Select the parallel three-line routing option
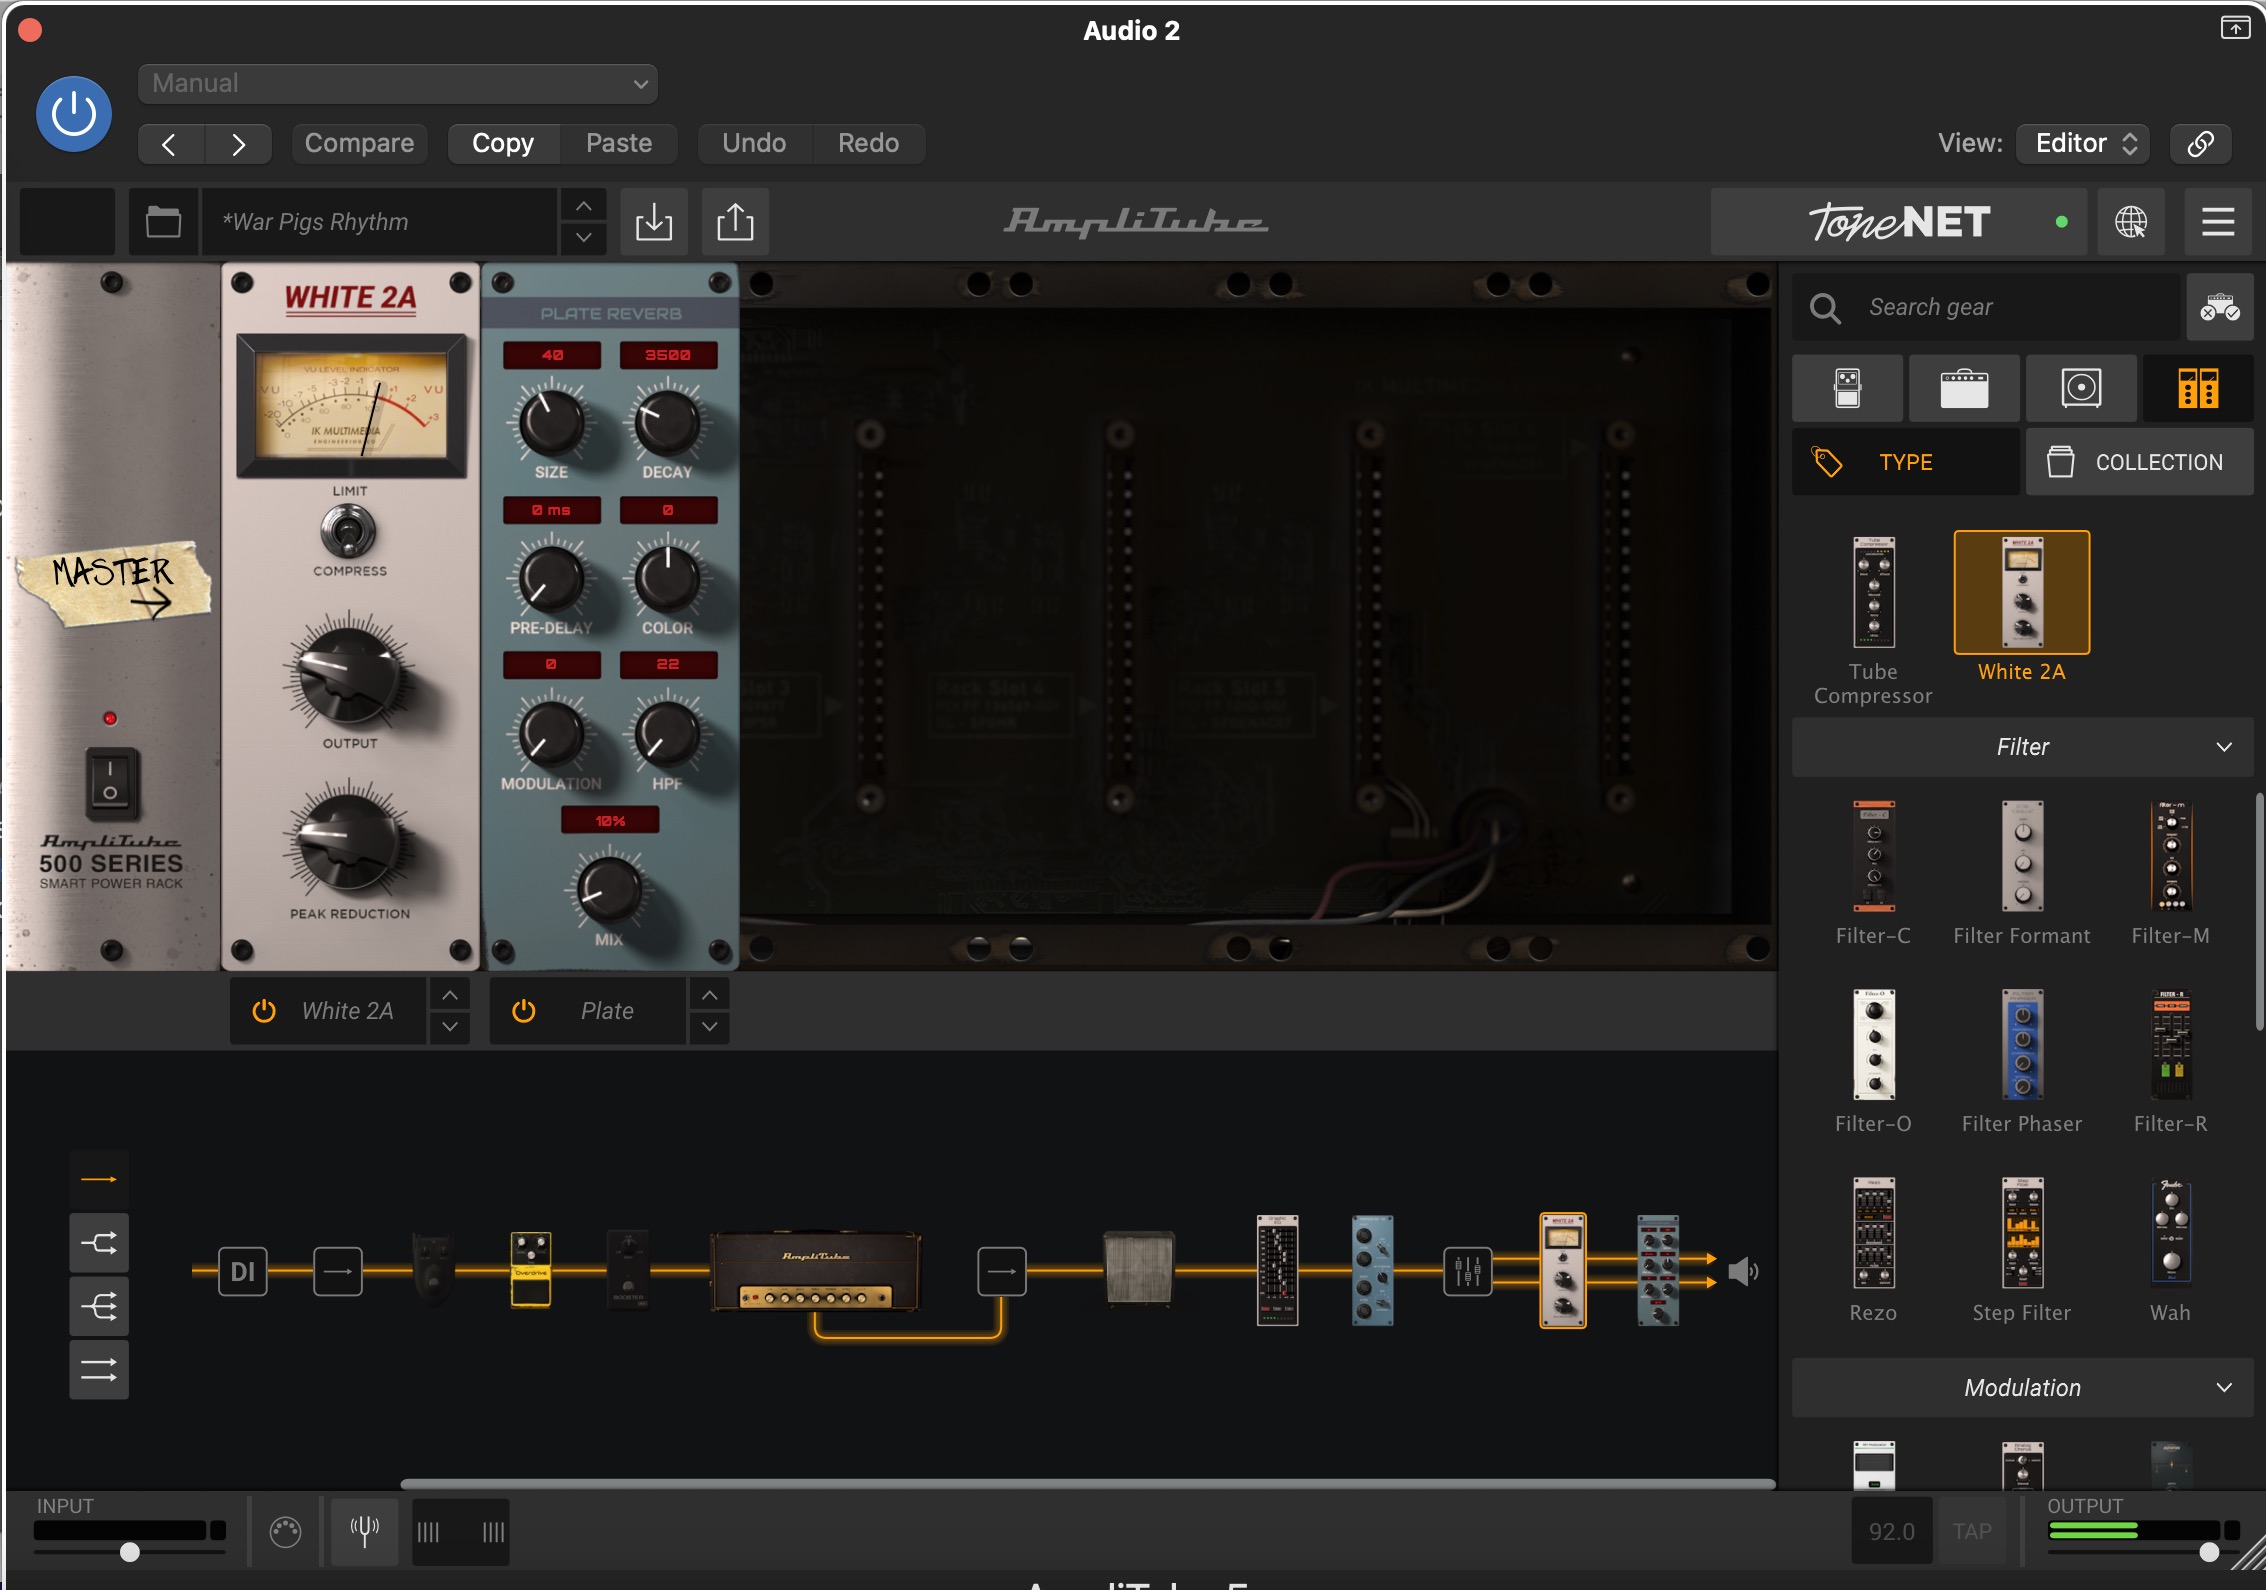Screen dimensions: 2266x1590 [99, 1370]
